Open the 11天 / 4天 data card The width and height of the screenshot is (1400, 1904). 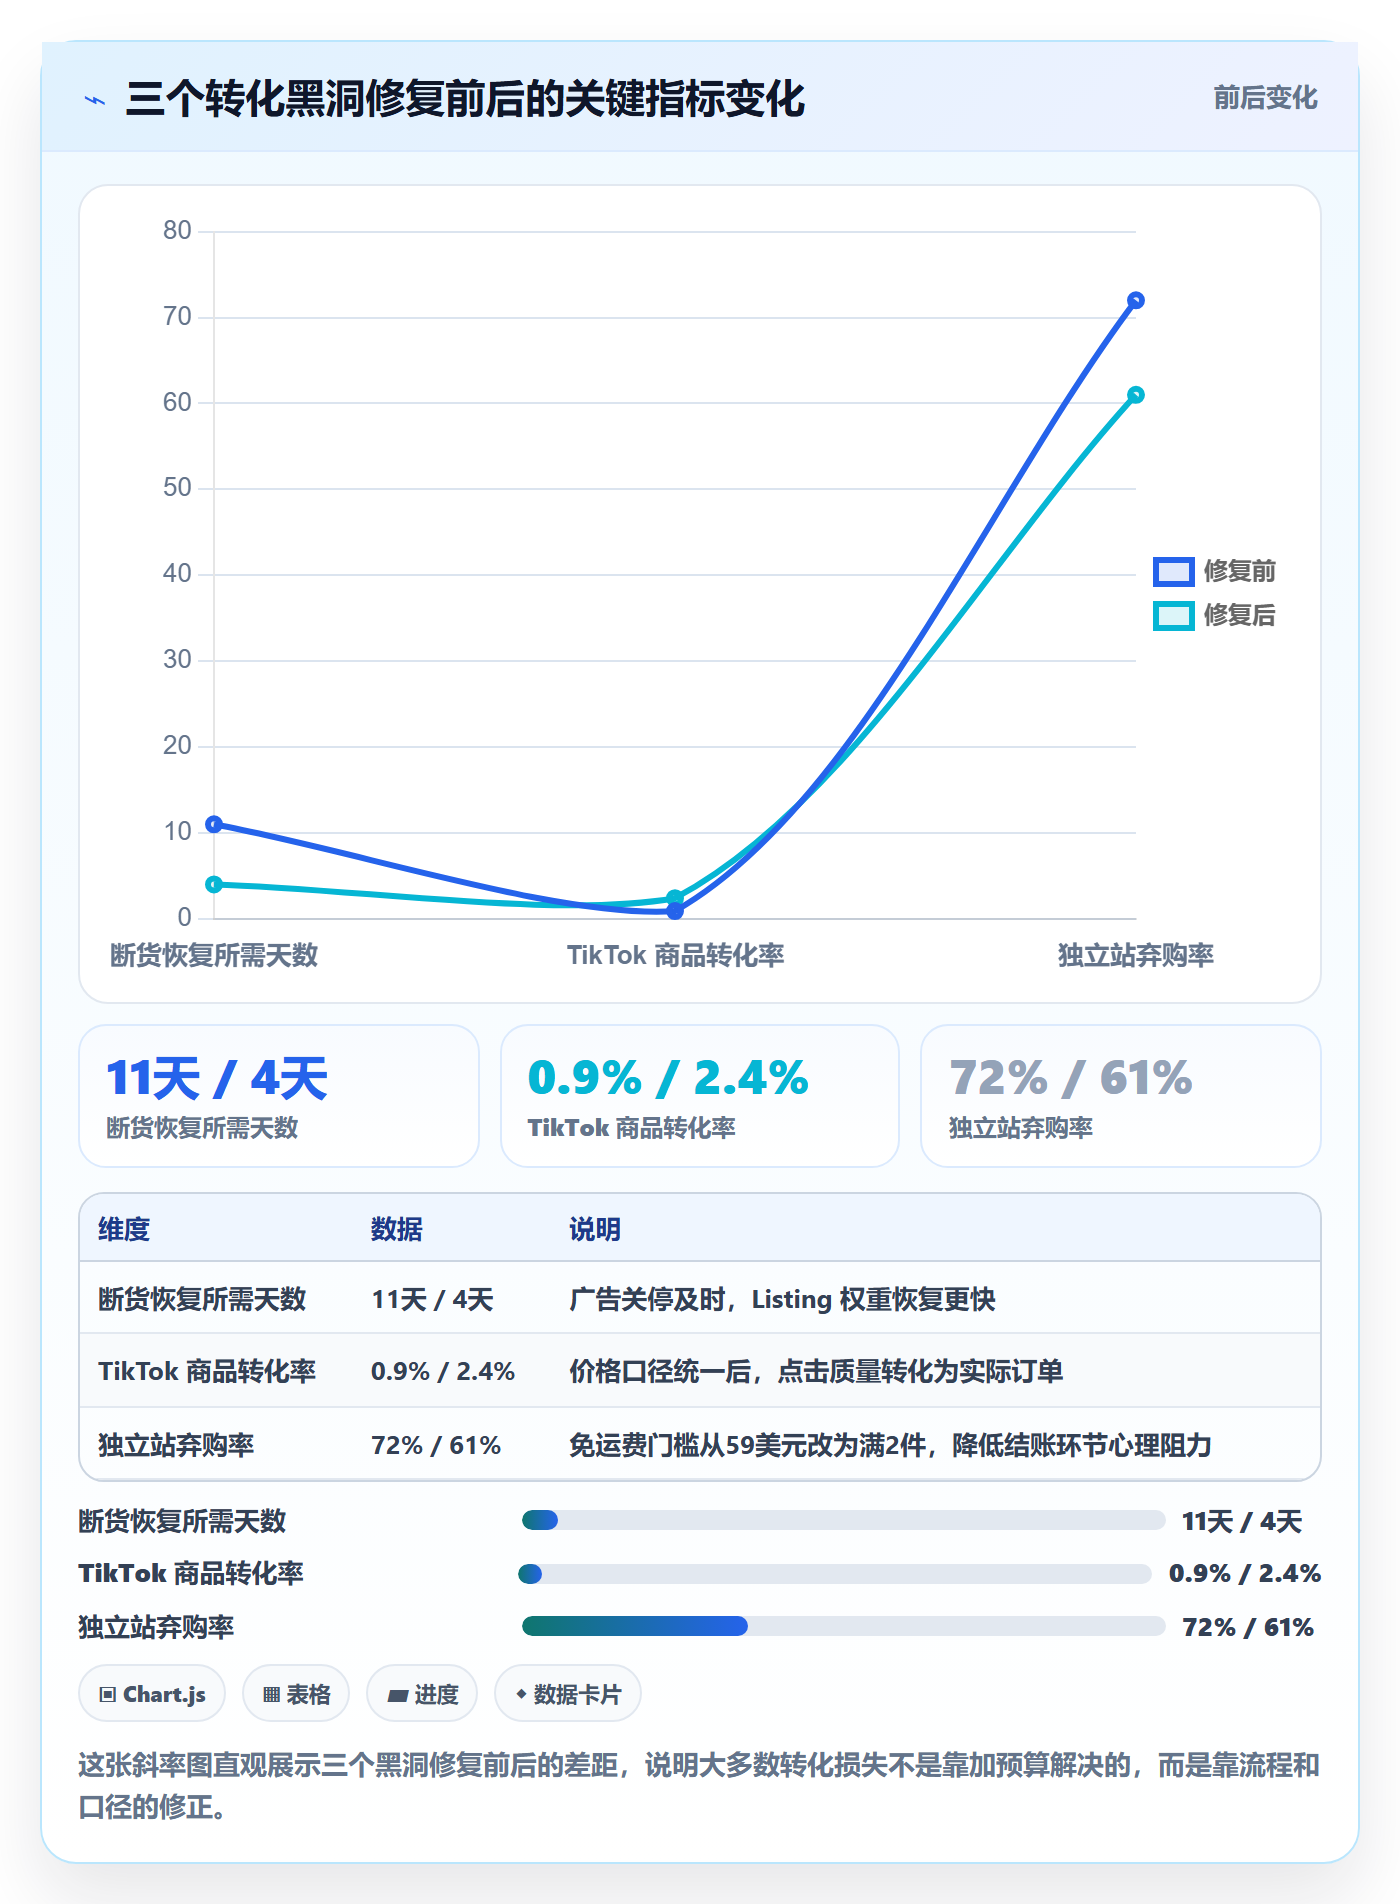(x=279, y=1096)
